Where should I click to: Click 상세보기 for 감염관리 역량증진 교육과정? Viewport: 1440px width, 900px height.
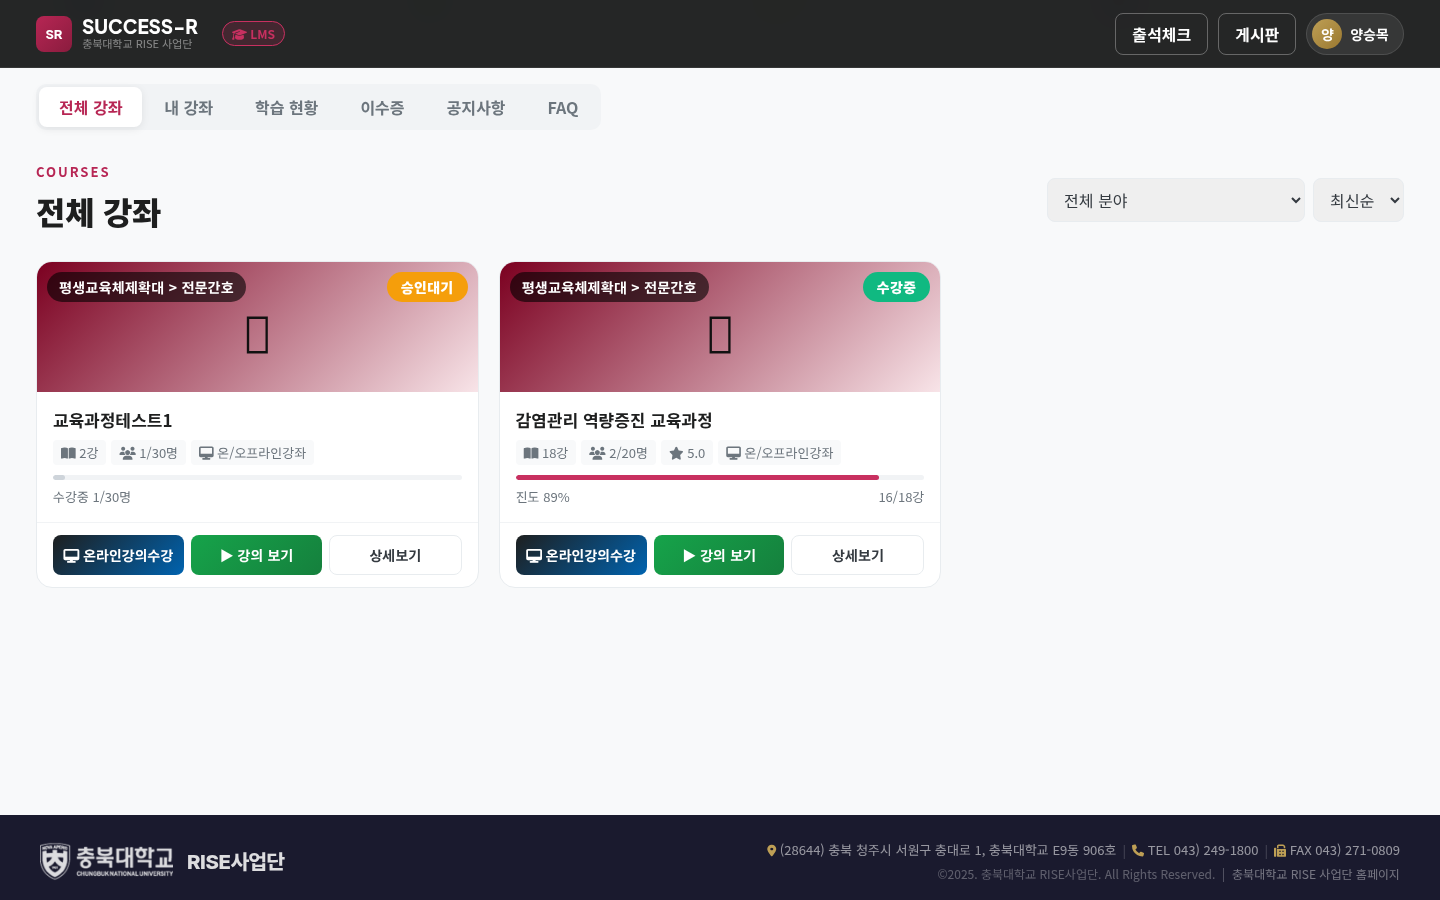pos(857,555)
